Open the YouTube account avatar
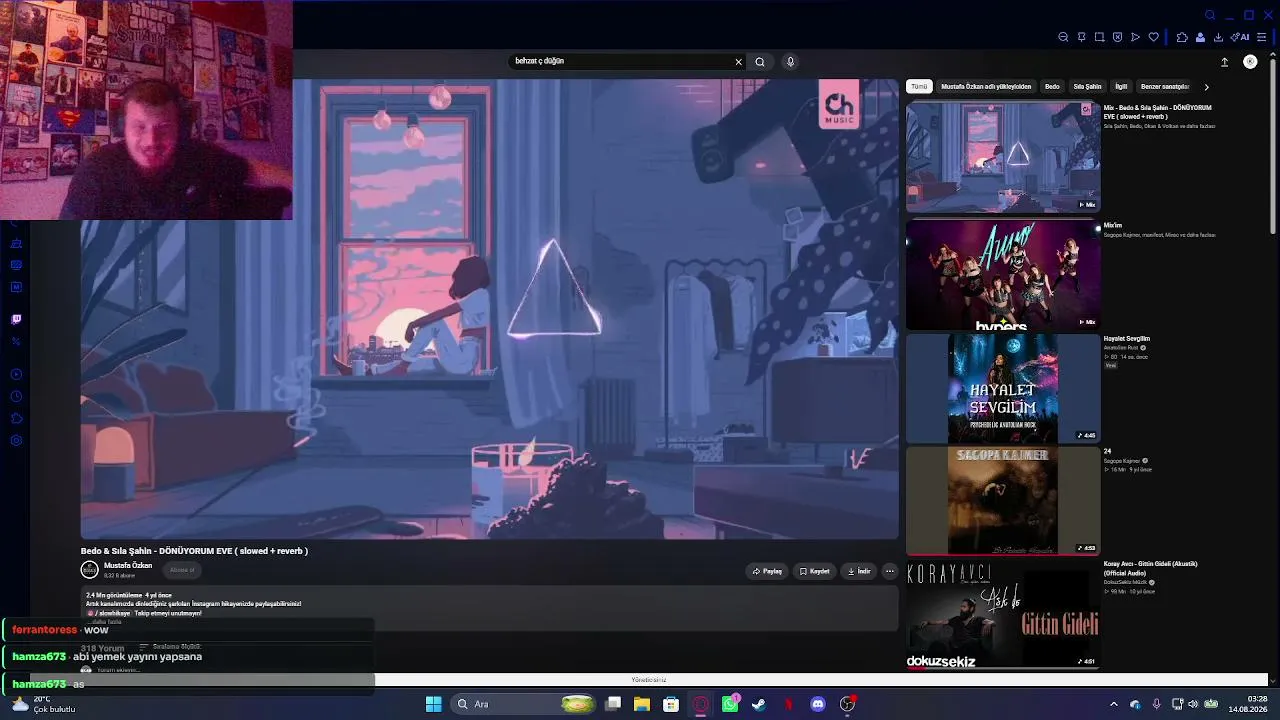The height and width of the screenshot is (720, 1280). tap(1250, 62)
